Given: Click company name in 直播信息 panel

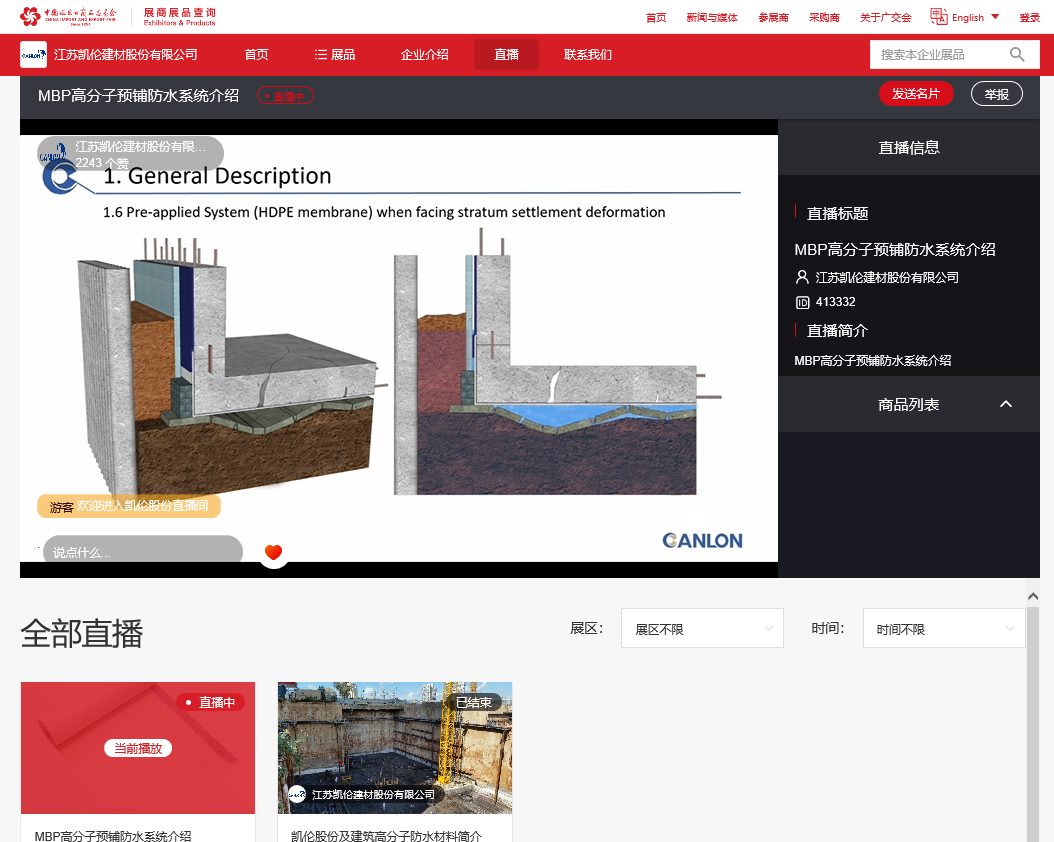Looking at the screenshot, I should [887, 277].
